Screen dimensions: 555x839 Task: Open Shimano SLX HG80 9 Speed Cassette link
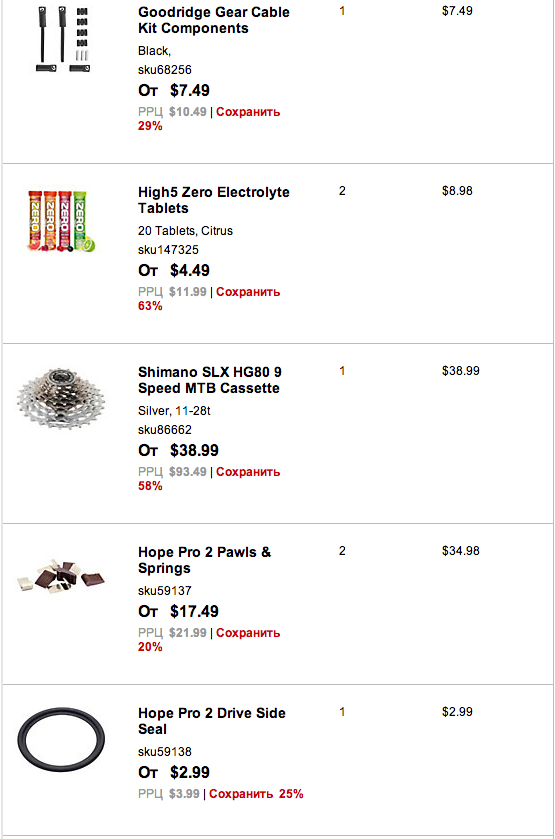210,380
